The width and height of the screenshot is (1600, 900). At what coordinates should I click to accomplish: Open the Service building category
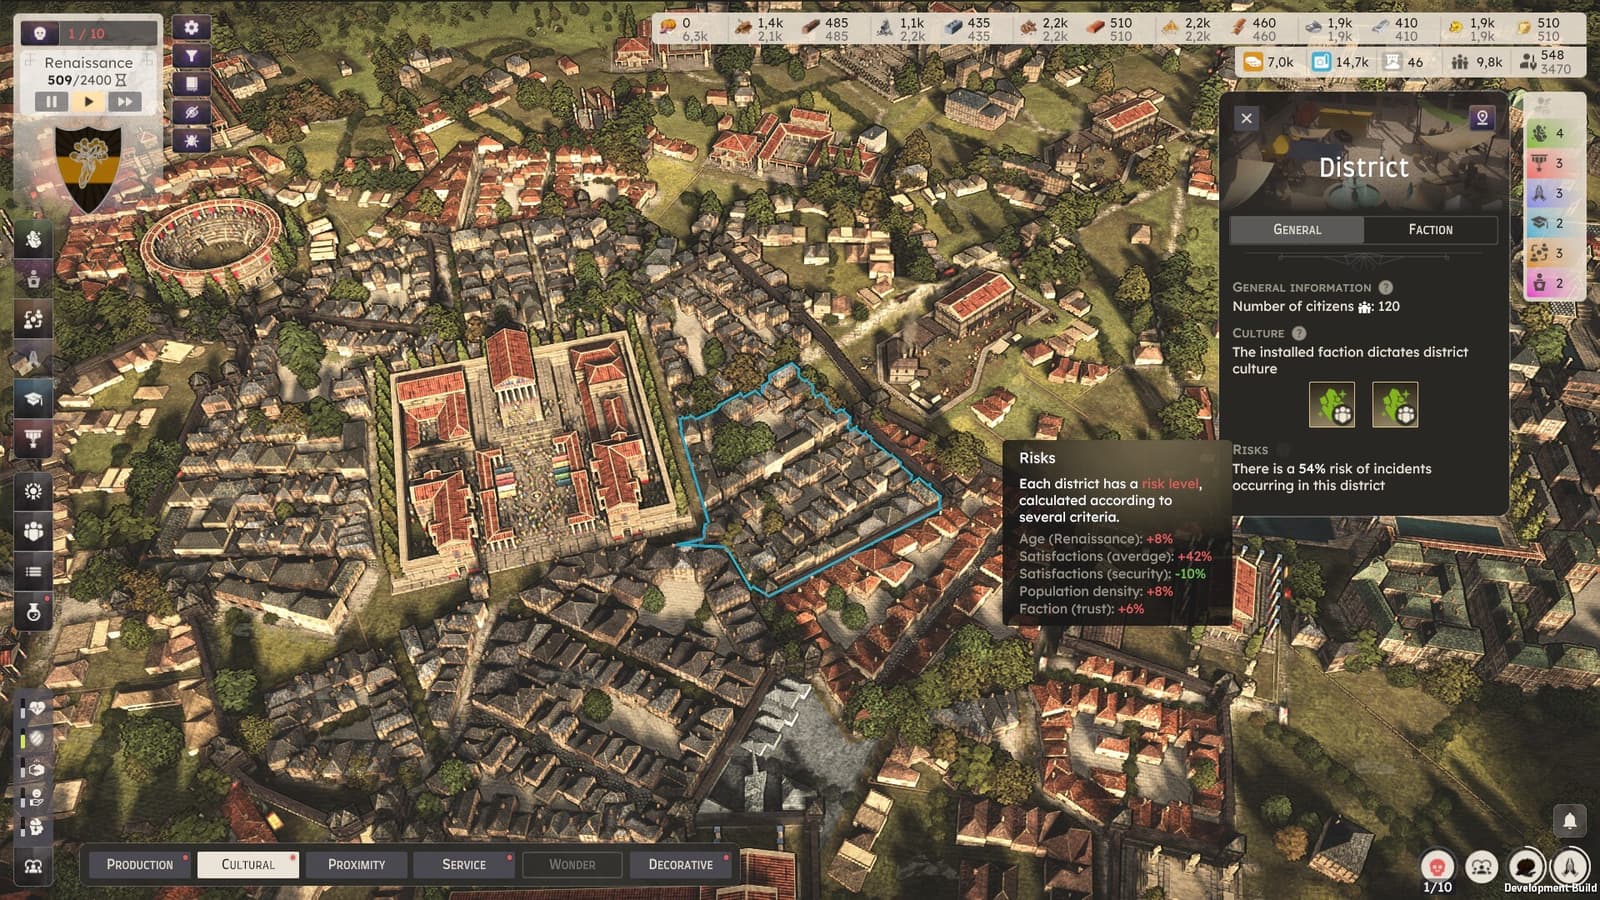[x=464, y=864]
